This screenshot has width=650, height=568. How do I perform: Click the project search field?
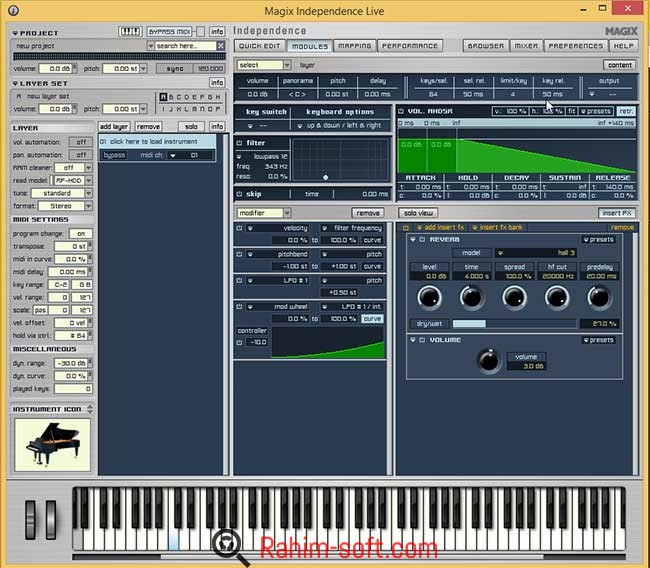[x=185, y=46]
